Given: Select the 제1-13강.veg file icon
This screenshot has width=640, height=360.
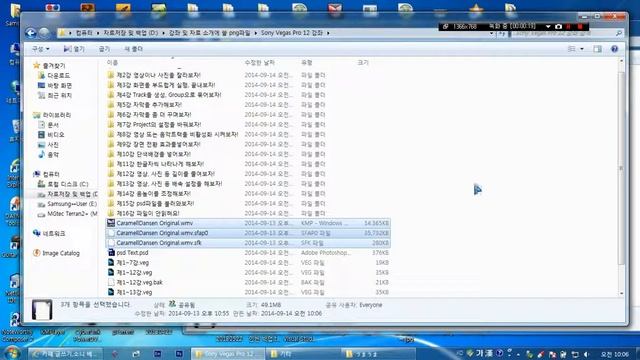Looking at the screenshot, I should coord(111,292).
